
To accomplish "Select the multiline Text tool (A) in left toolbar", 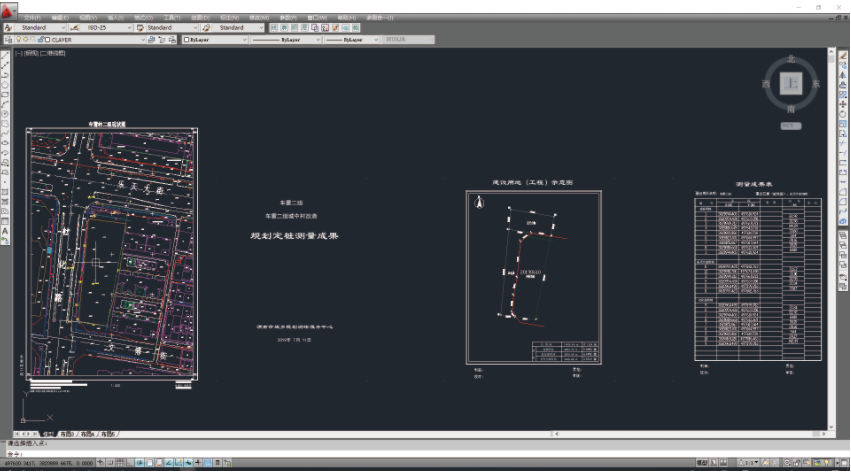I will (5, 231).
